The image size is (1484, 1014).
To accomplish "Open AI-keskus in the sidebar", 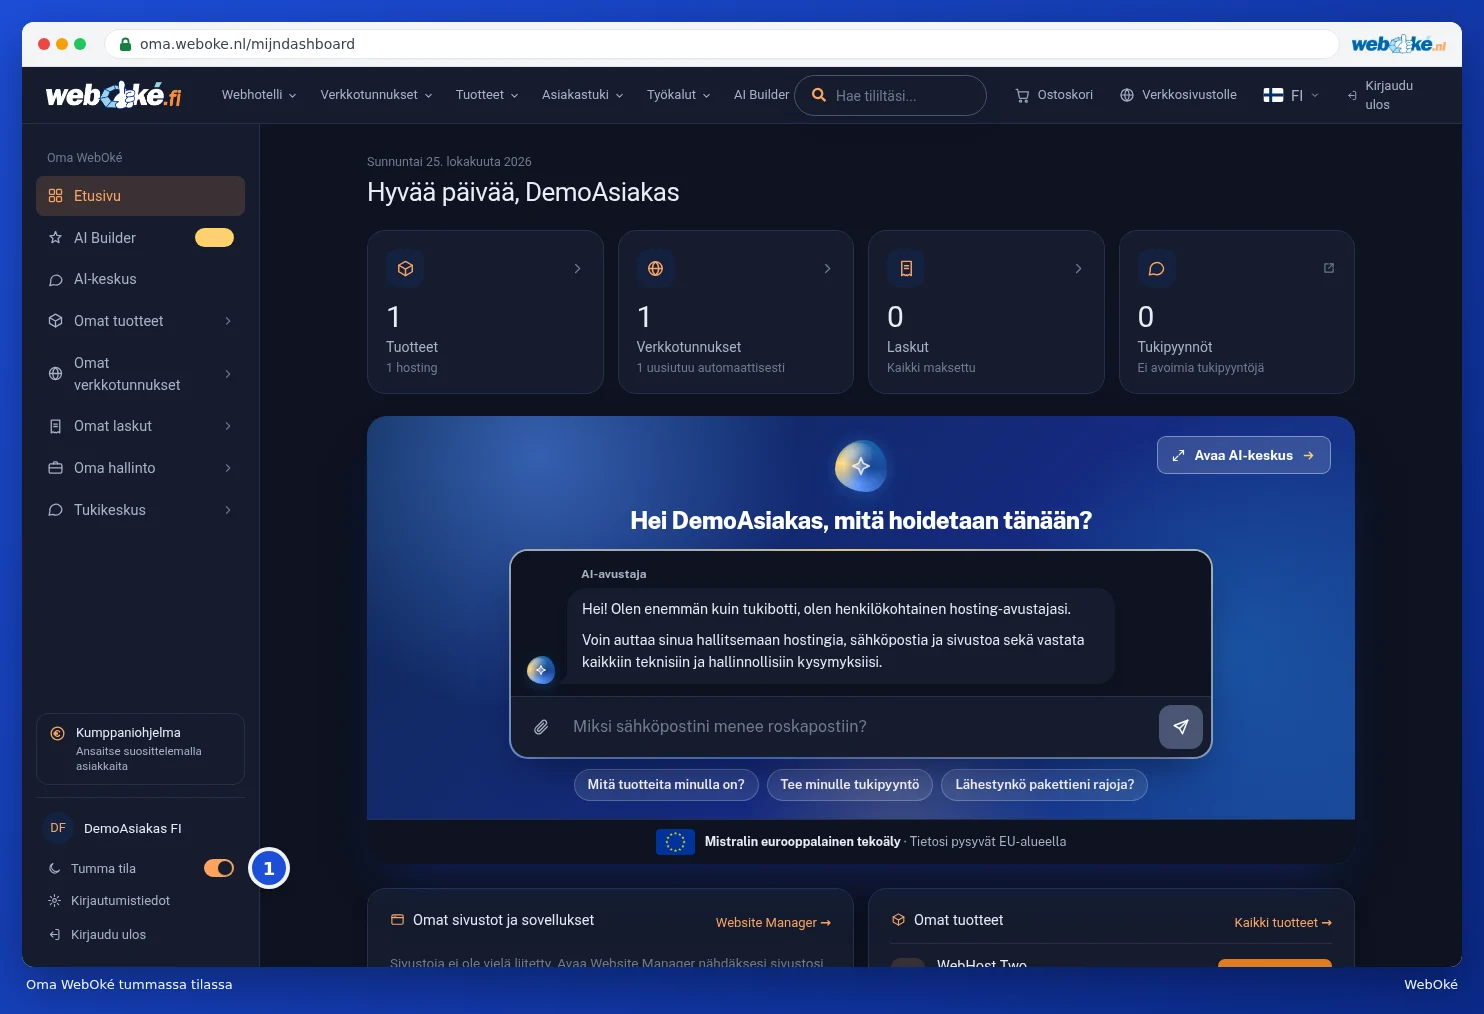I will click(x=140, y=279).
